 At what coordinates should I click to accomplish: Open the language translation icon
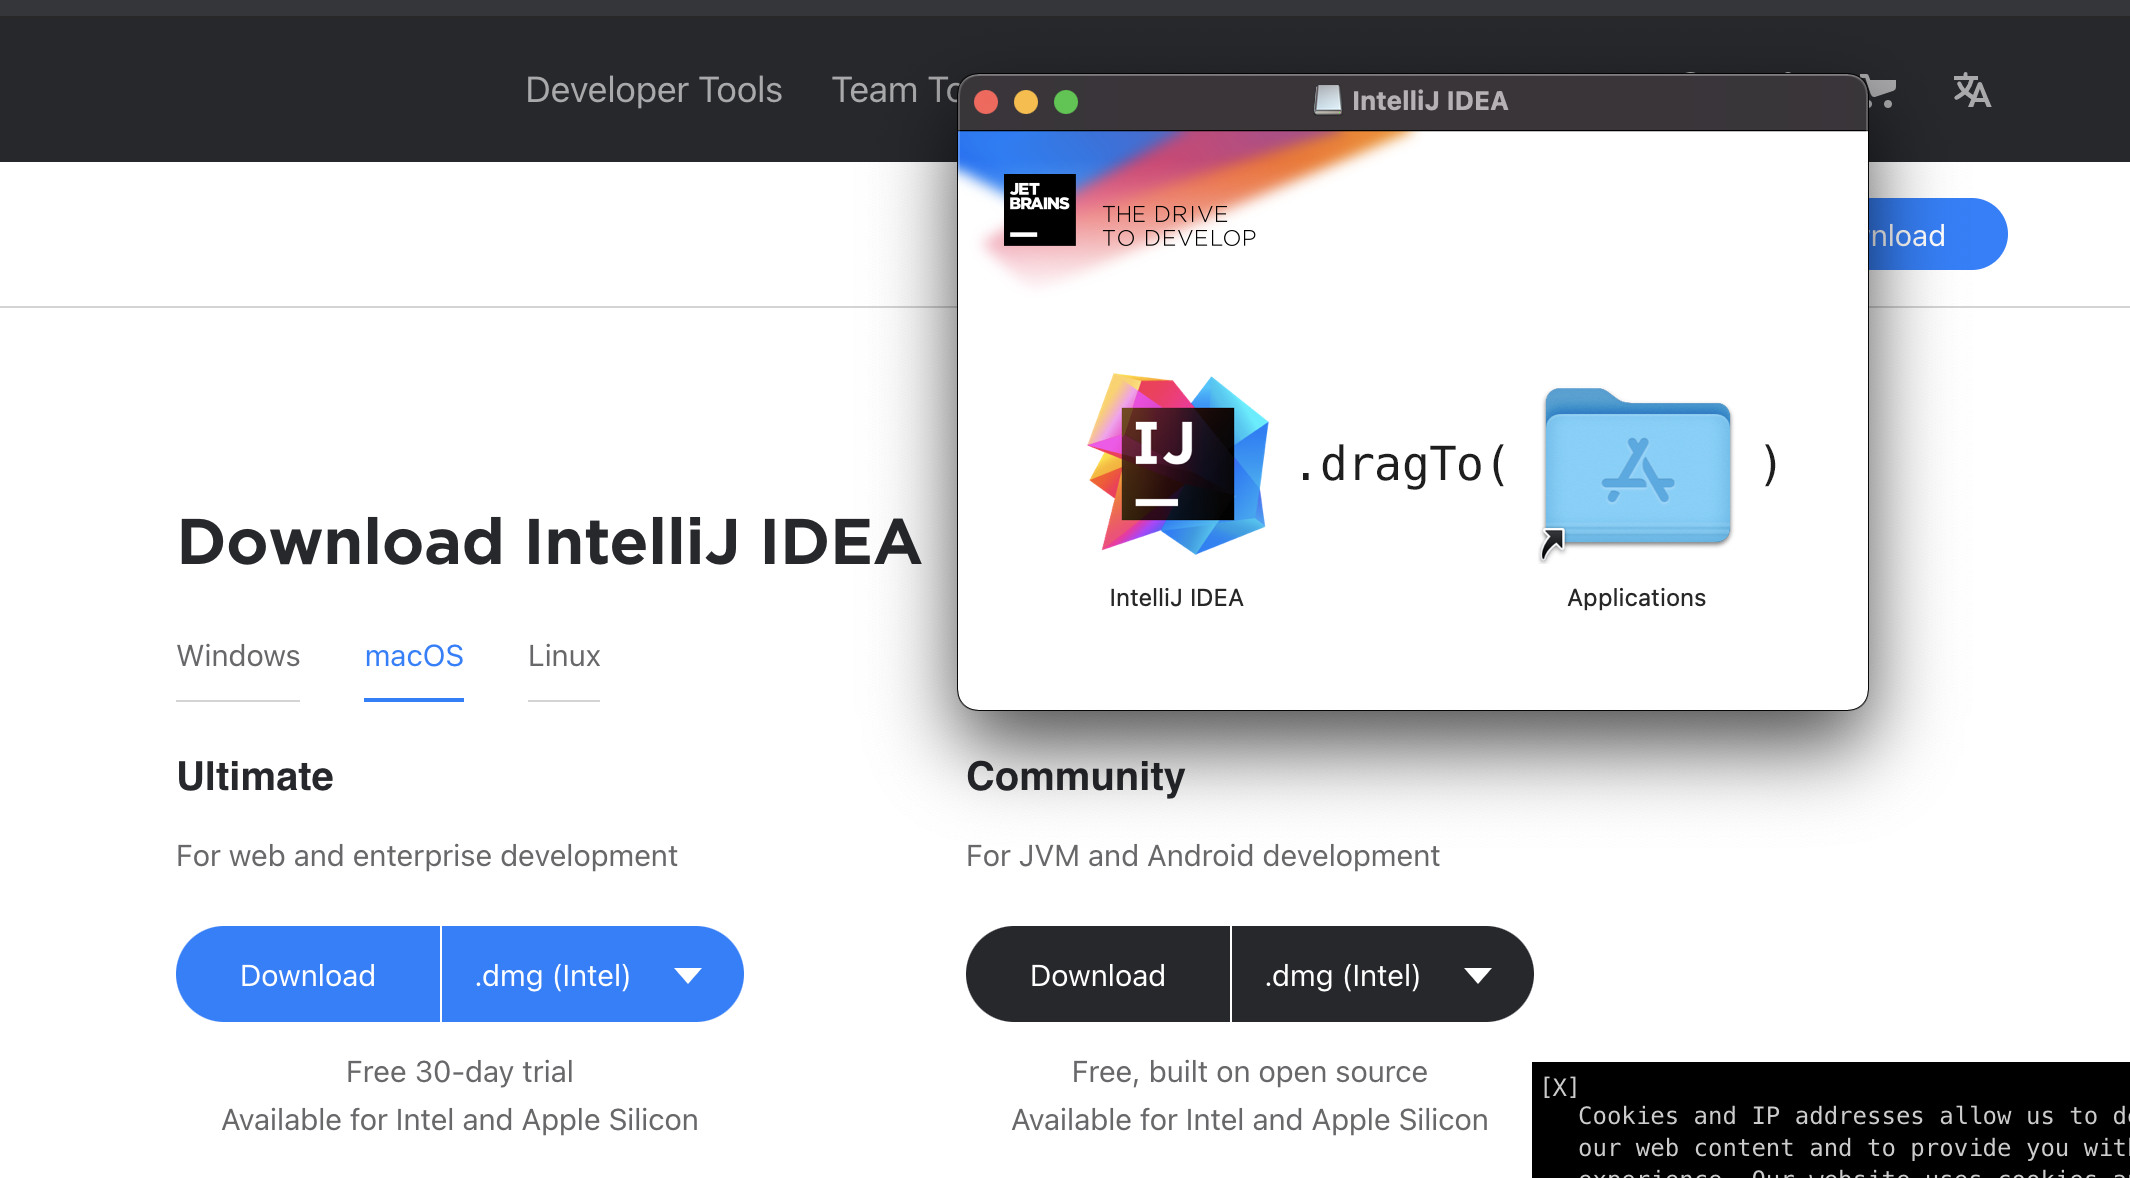click(1971, 91)
